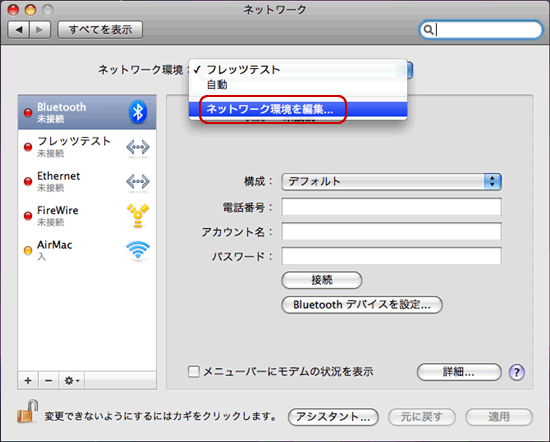Click the Ethernet arrows icon
Screen dimensions: 550x442
tap(138, 182)
